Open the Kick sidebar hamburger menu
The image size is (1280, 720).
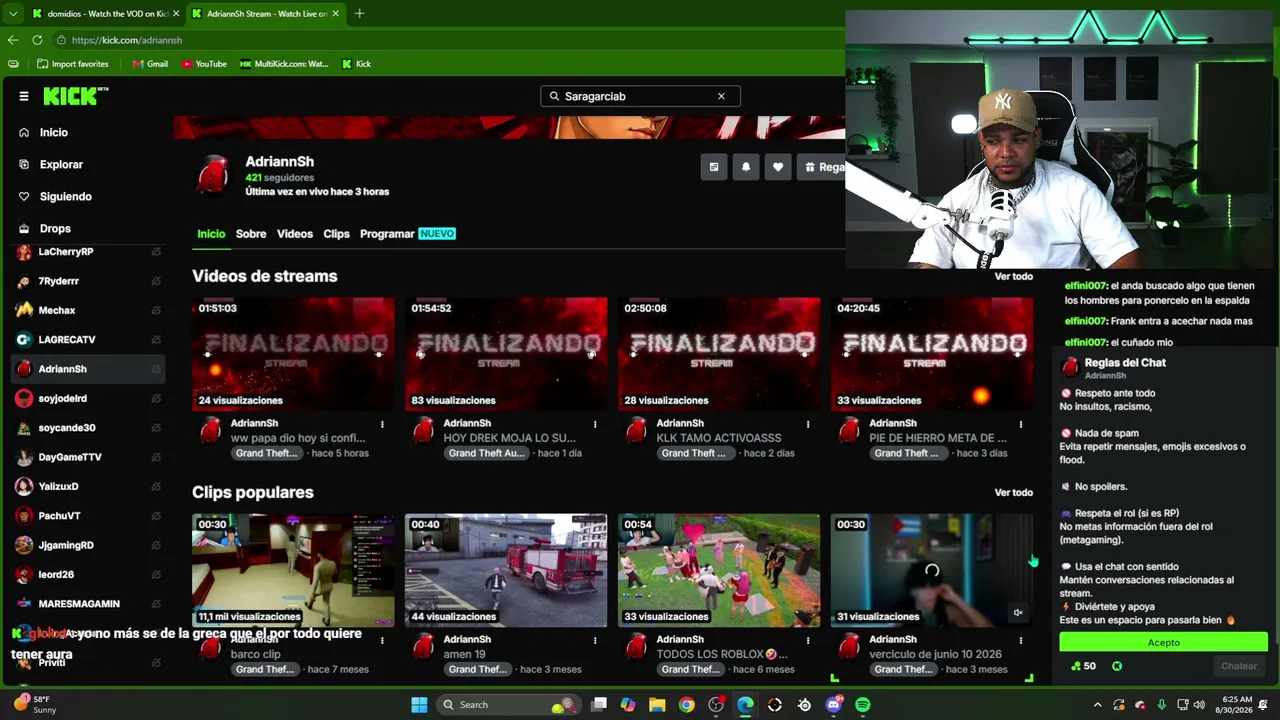(x=24, y=96)
